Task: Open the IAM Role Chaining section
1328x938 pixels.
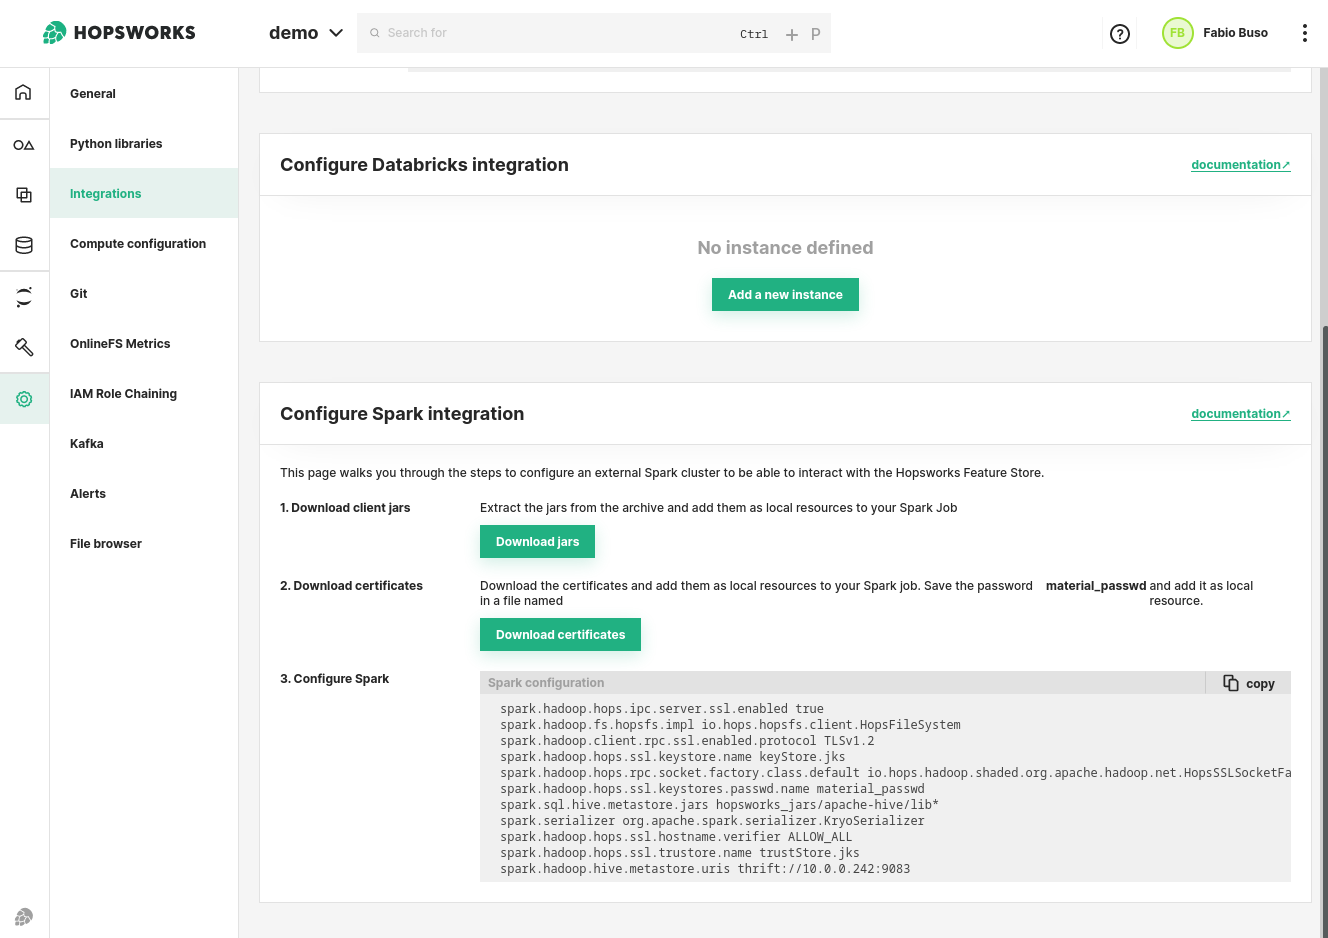Action: [123, 393]
